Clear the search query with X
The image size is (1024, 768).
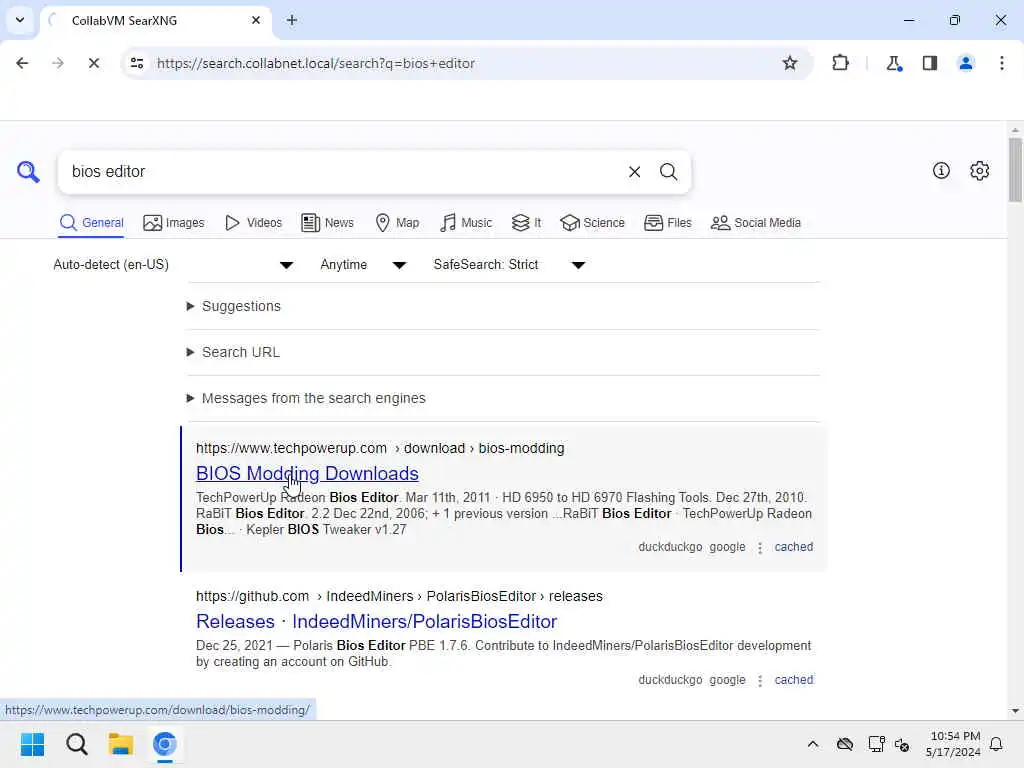pos(634,172)
